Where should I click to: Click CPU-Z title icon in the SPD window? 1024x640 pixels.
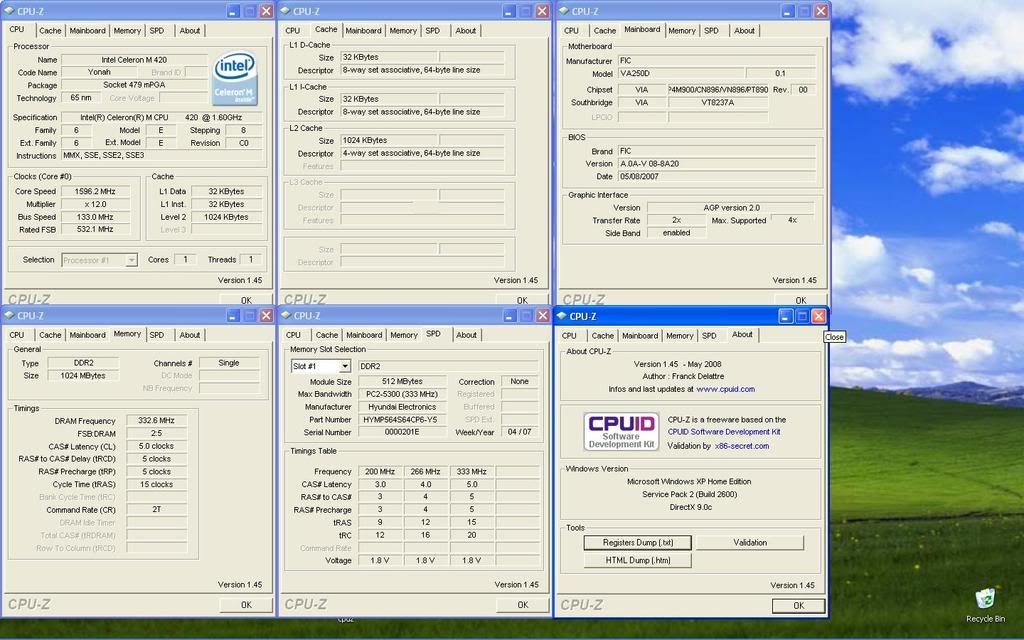(285, 315)
